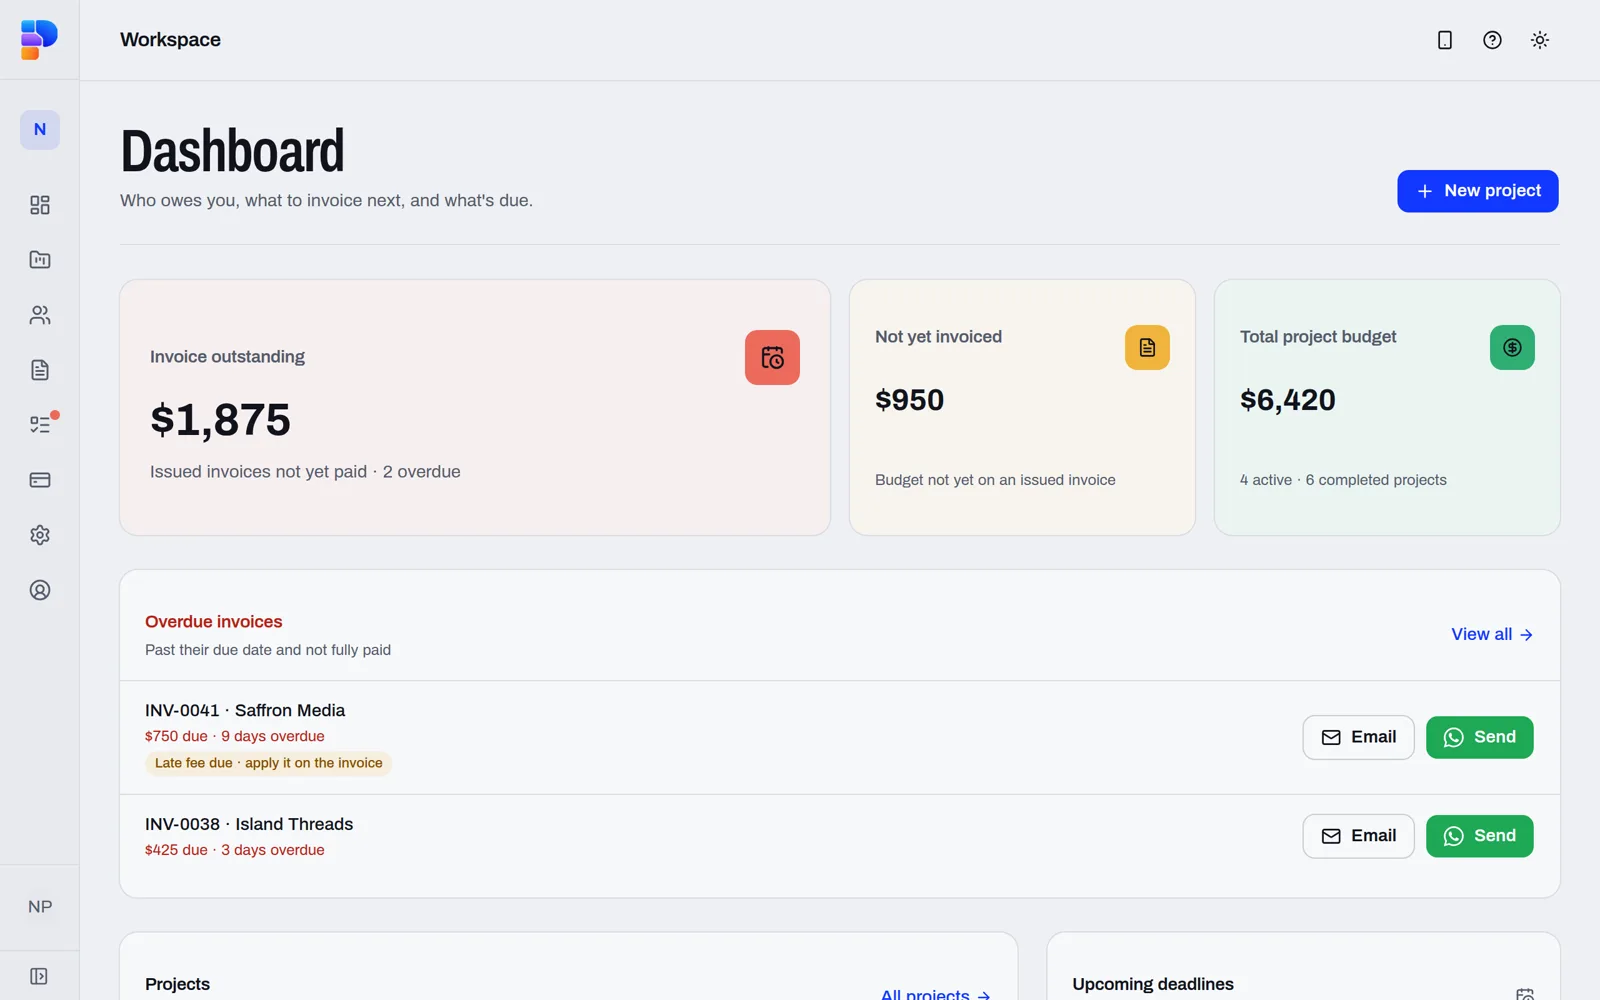The width and height of the screenshot is (1600, 1000).
Task: Open the payments card icon in sidebar
Action: pos(40,480)
